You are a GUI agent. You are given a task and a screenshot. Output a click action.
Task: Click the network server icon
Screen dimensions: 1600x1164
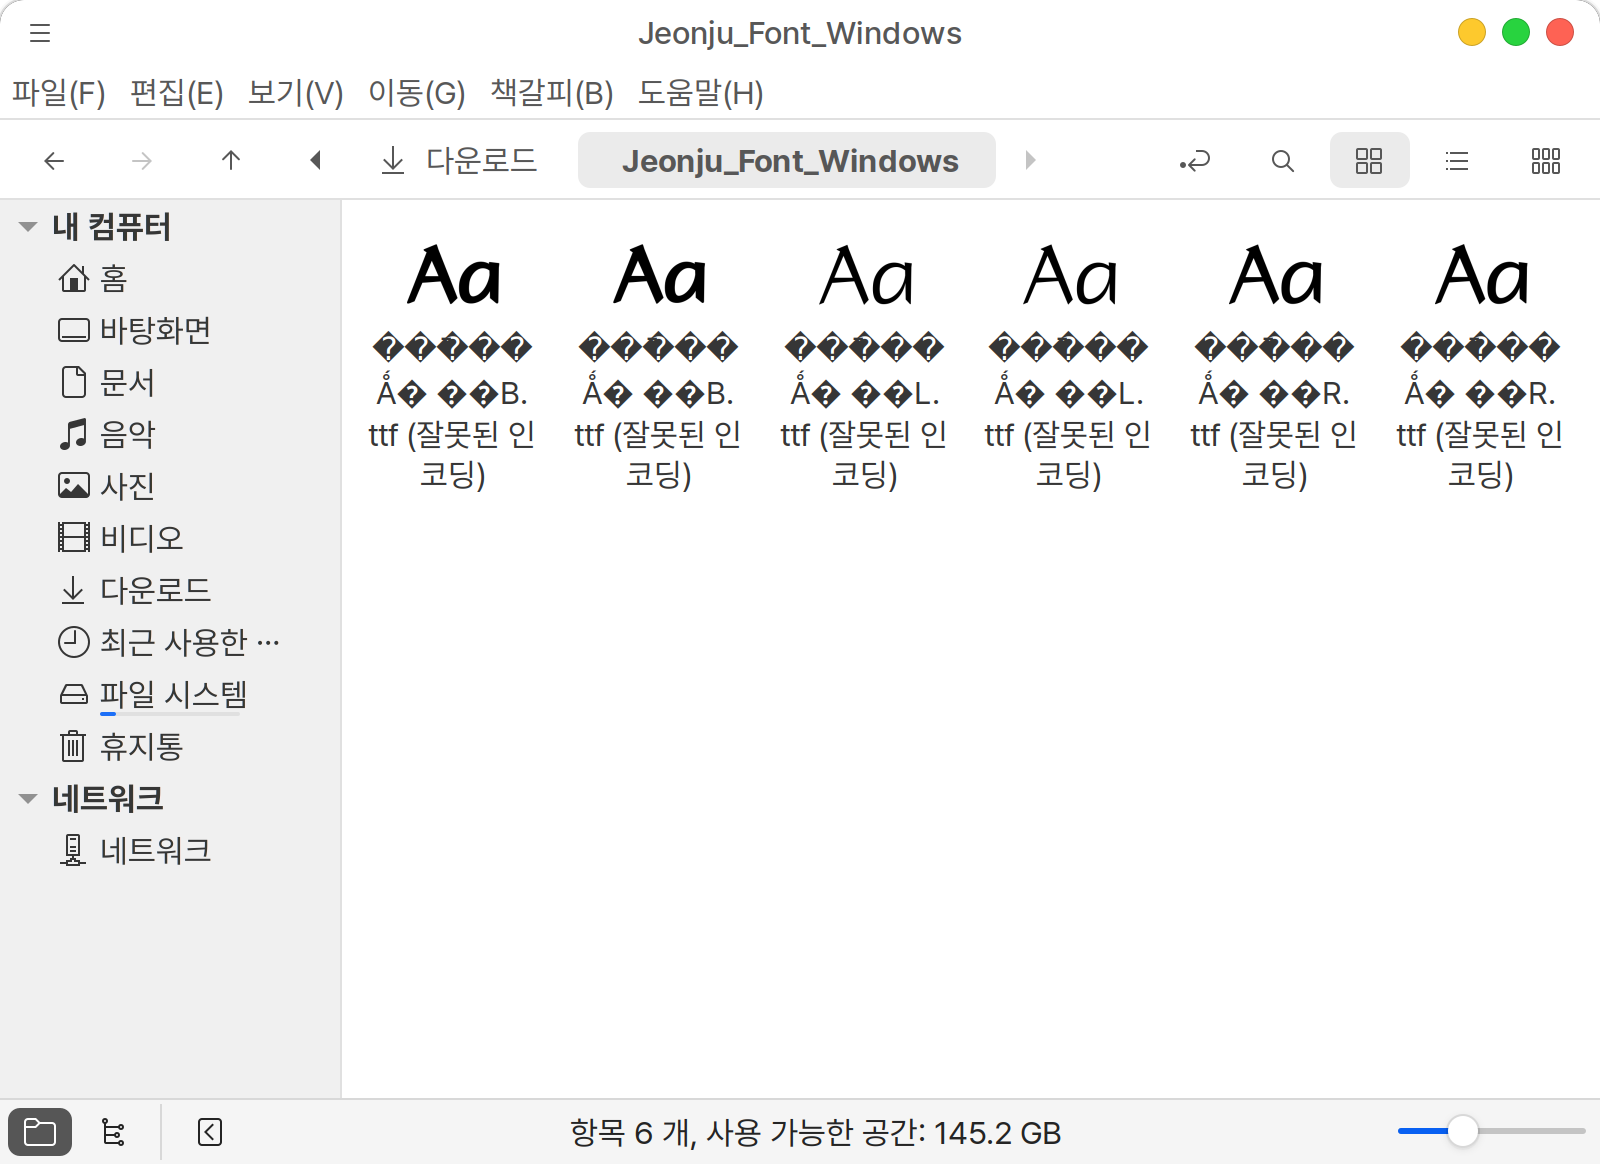click(x=73, y=850)
